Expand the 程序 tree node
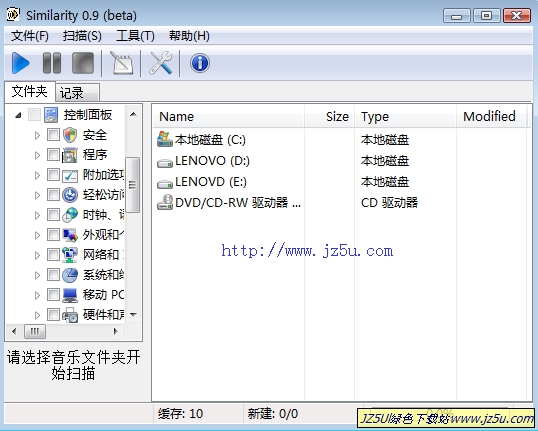The height and width of the screenshot is (431, 538). point(37,155)
